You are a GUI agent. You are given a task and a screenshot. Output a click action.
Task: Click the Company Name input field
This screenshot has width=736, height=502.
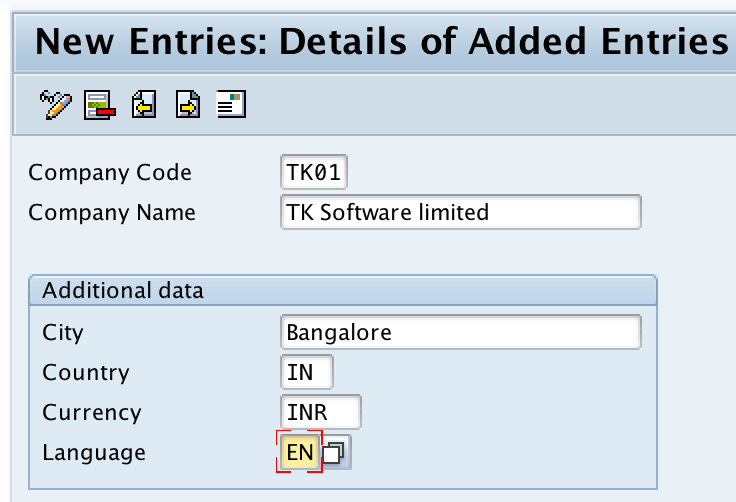[x=461, y=212]
